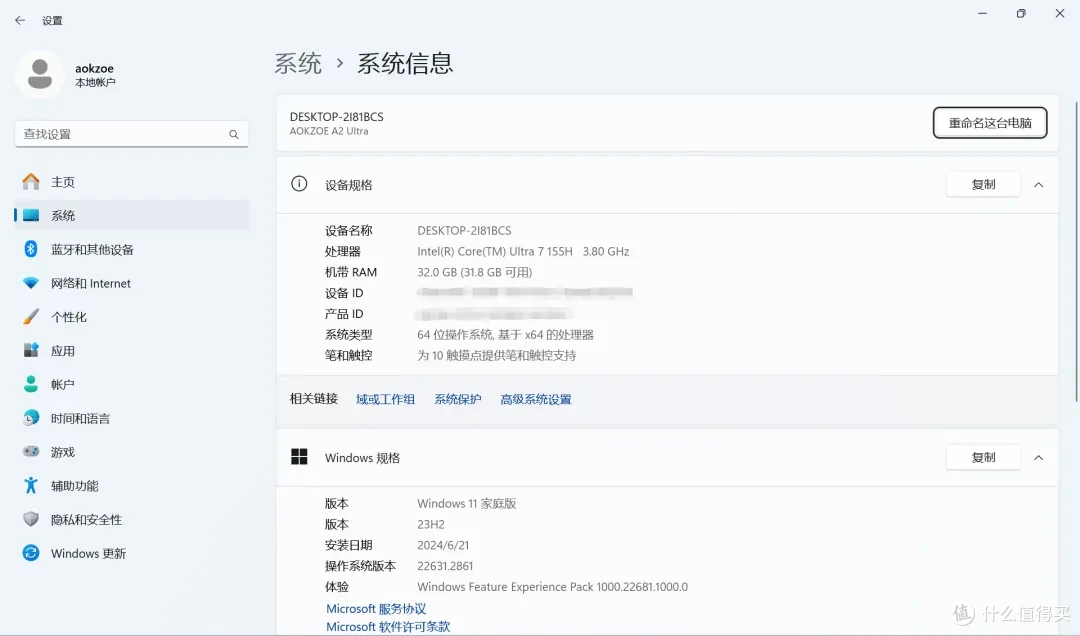Open the 时间和语言 category
Screen dimensions: 1080x636
(132, 418)
